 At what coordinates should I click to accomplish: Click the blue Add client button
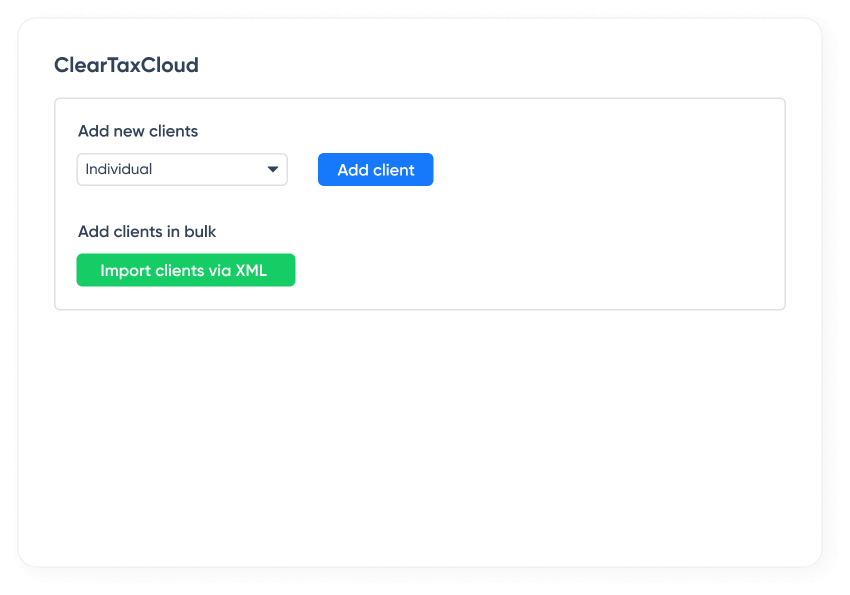(376, 170)
